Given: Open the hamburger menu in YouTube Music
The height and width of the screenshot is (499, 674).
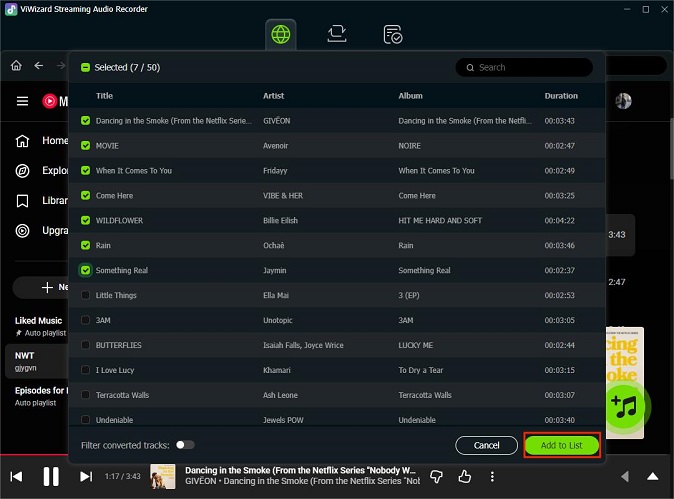Looking at the screenshot, I should [x=22, y=101].
